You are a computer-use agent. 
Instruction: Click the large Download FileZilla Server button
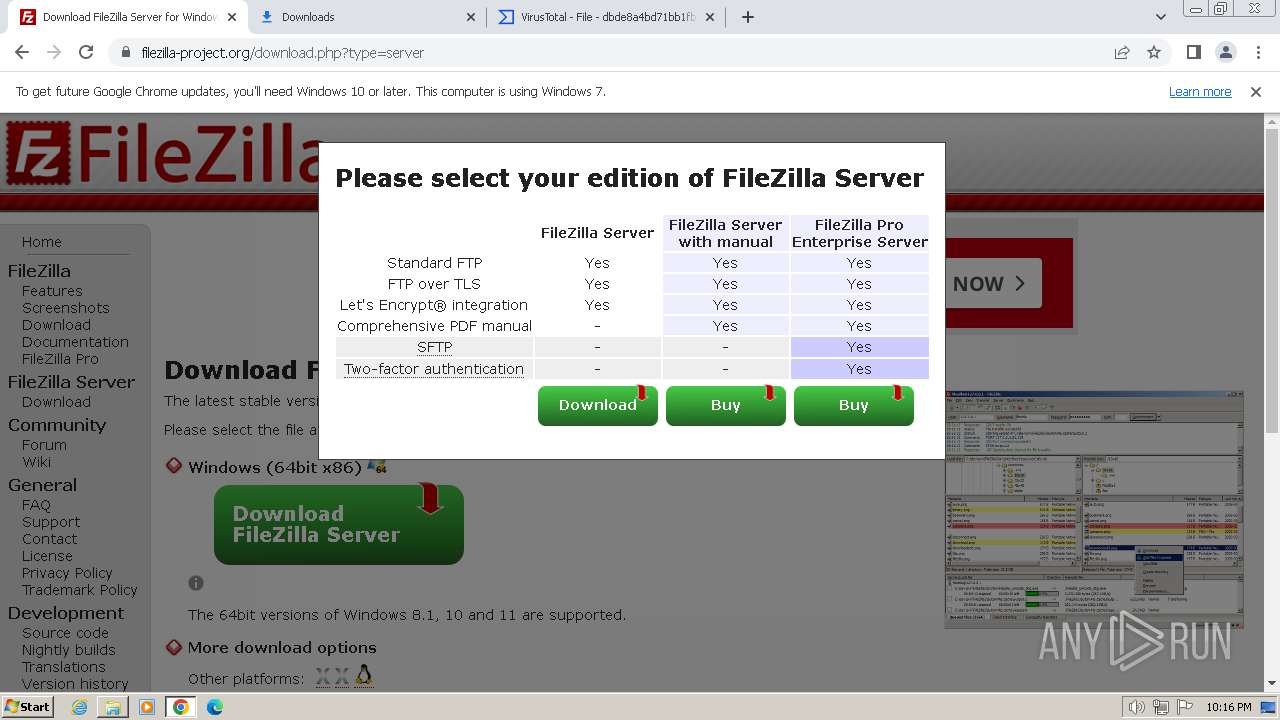tap(339, 525)
